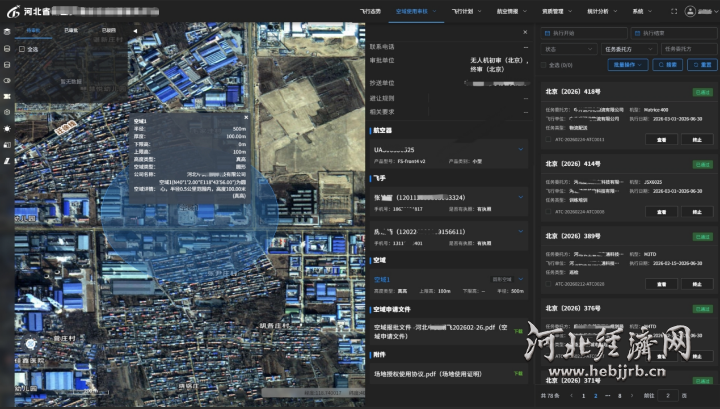
Task: Expand the 批量操作 batch operation dropdown
Action: point(626,65)
